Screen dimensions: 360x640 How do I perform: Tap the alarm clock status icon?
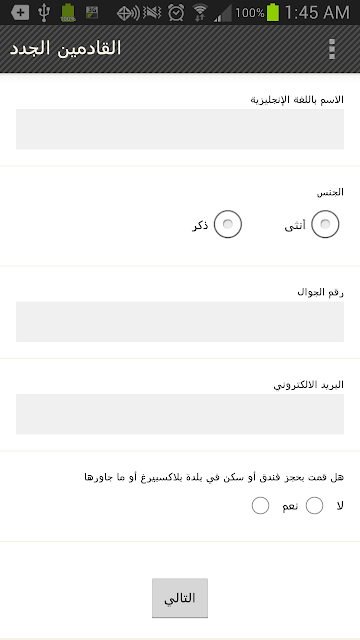pyautogui.click(x=176, y=13)
